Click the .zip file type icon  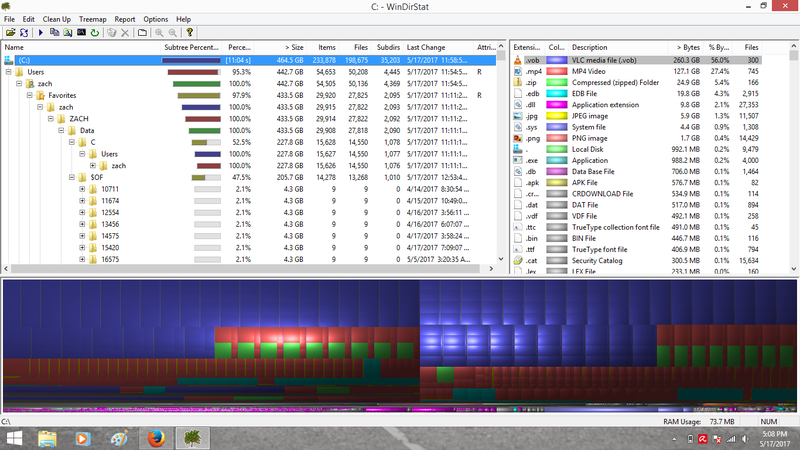(x=518, y=82)
